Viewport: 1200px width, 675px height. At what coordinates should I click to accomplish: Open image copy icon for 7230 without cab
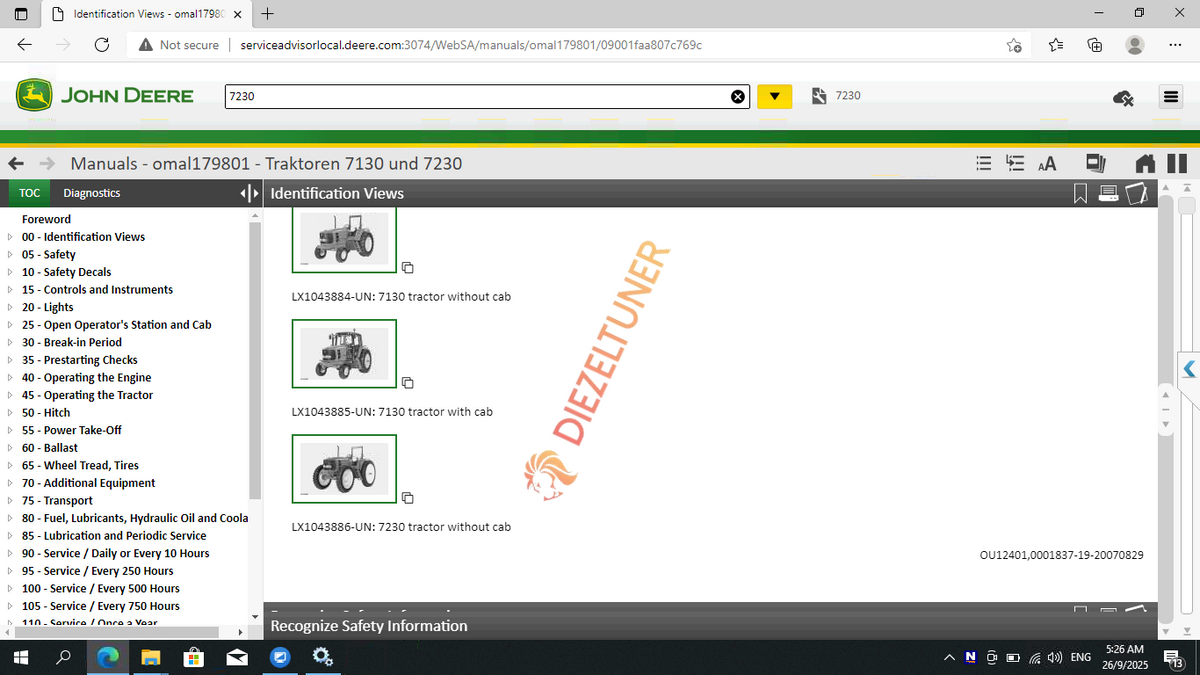tap(408, 498)
